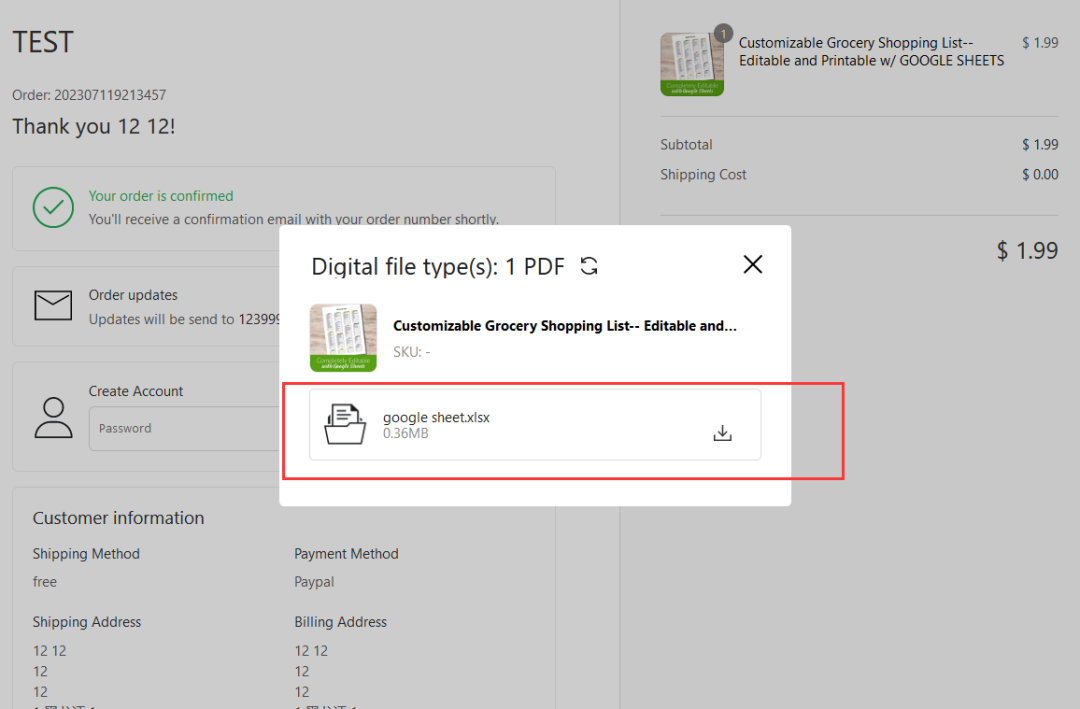Click the Order updates label

click(133, 295)
